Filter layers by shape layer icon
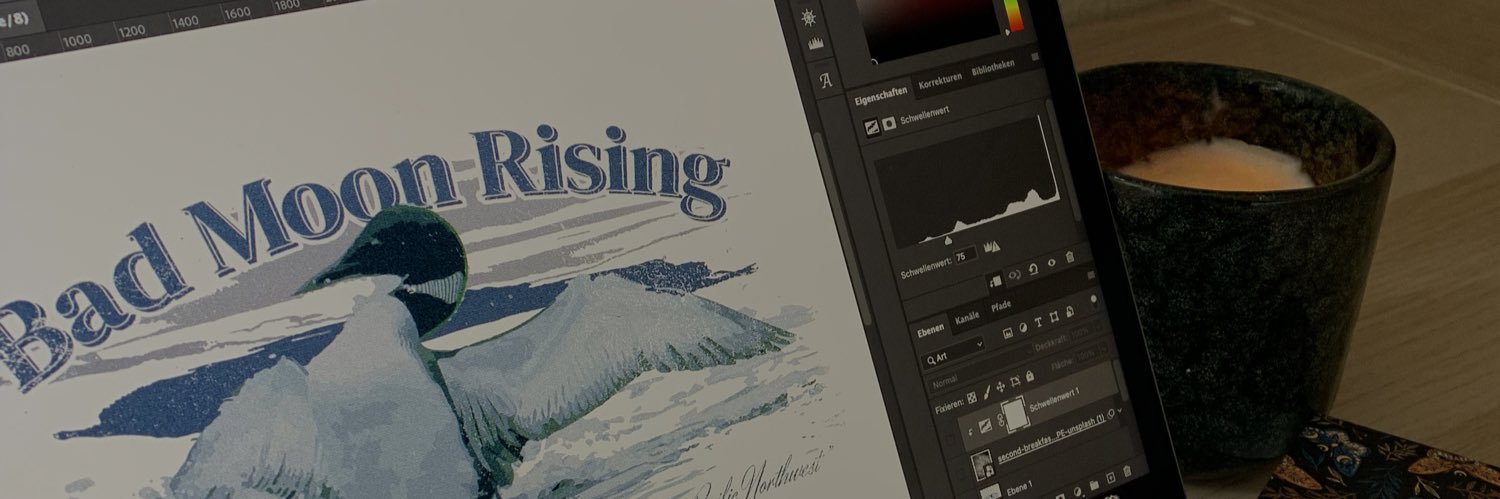The height and width of the screenshot is (499, 1500). coord(1054,317)
